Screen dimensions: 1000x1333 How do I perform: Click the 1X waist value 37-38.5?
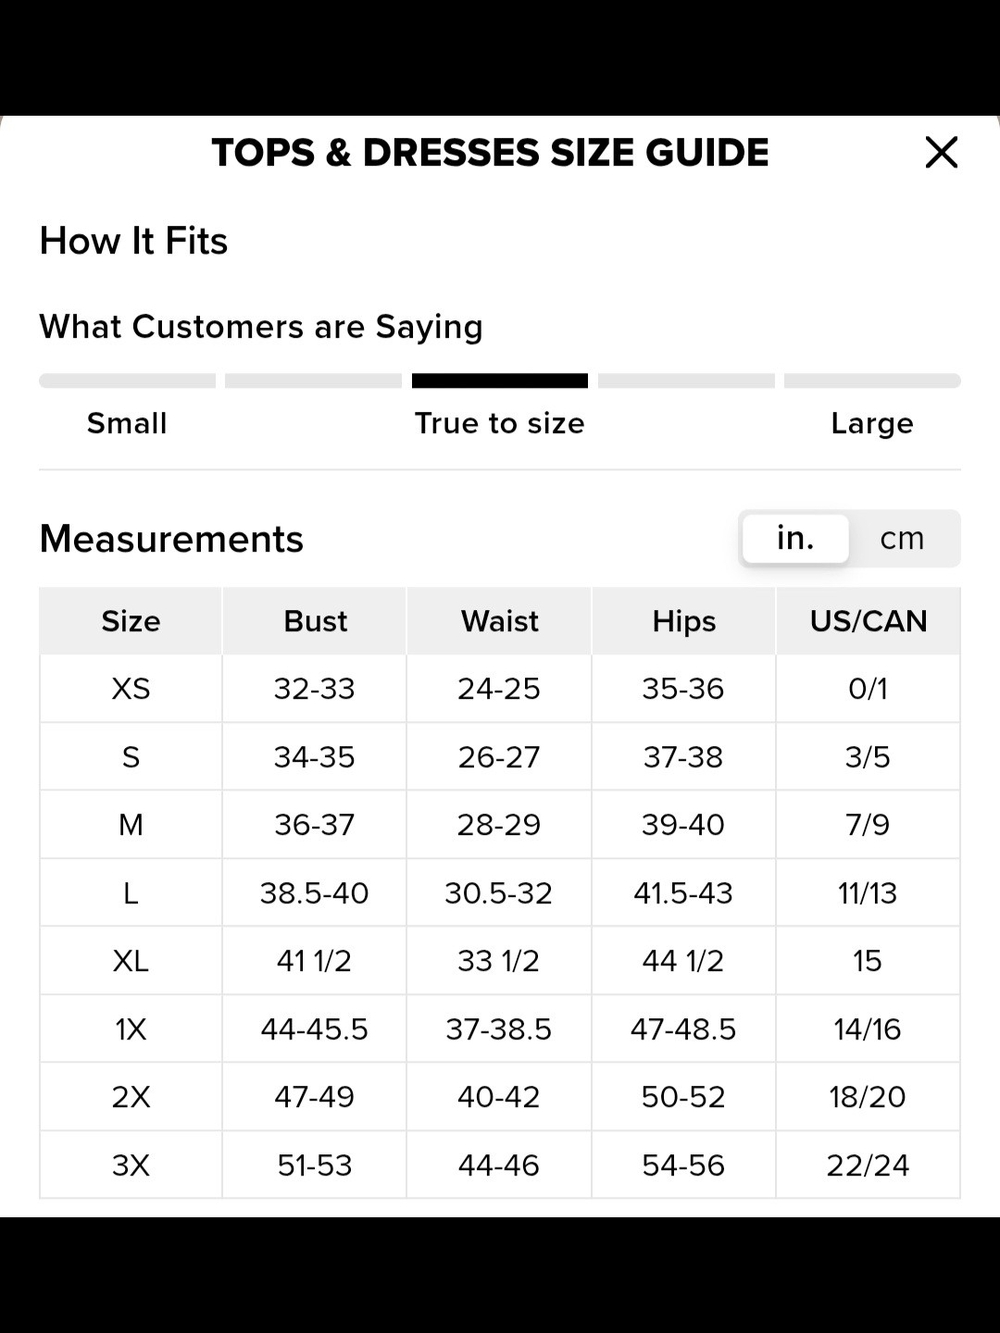point(499,1029)
